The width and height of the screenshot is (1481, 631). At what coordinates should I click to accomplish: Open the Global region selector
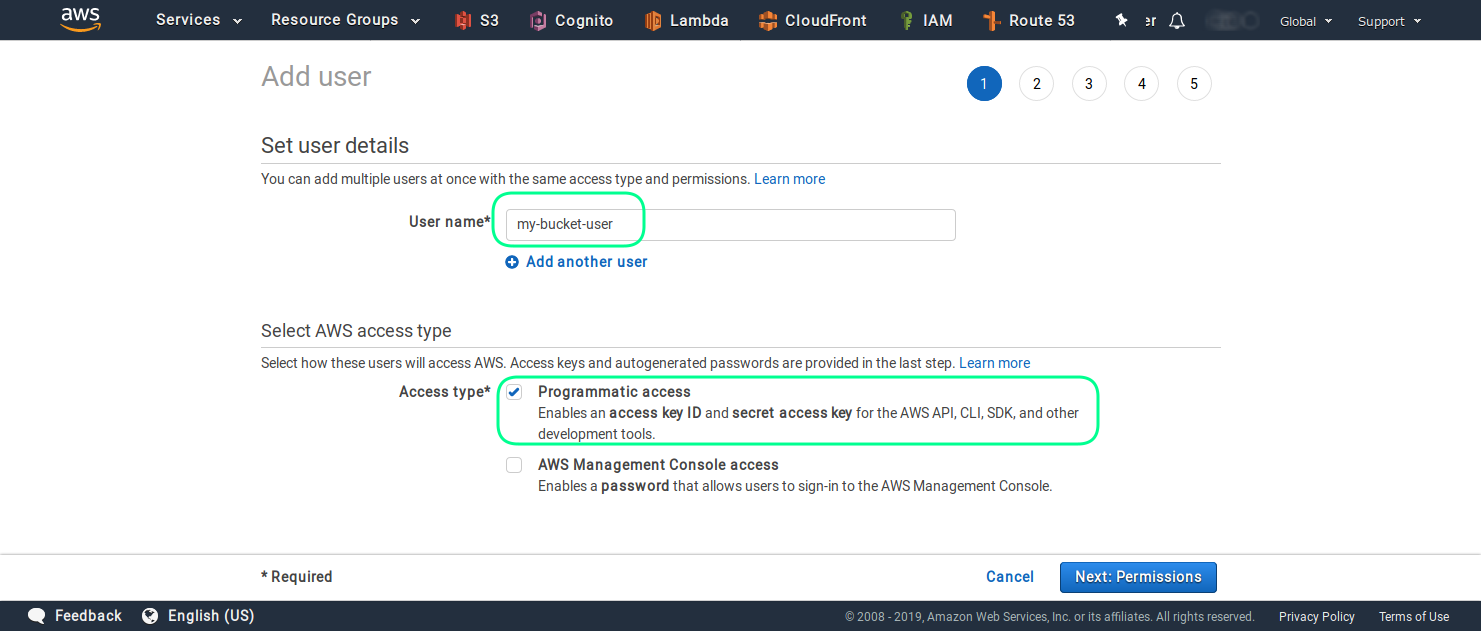1305,20
